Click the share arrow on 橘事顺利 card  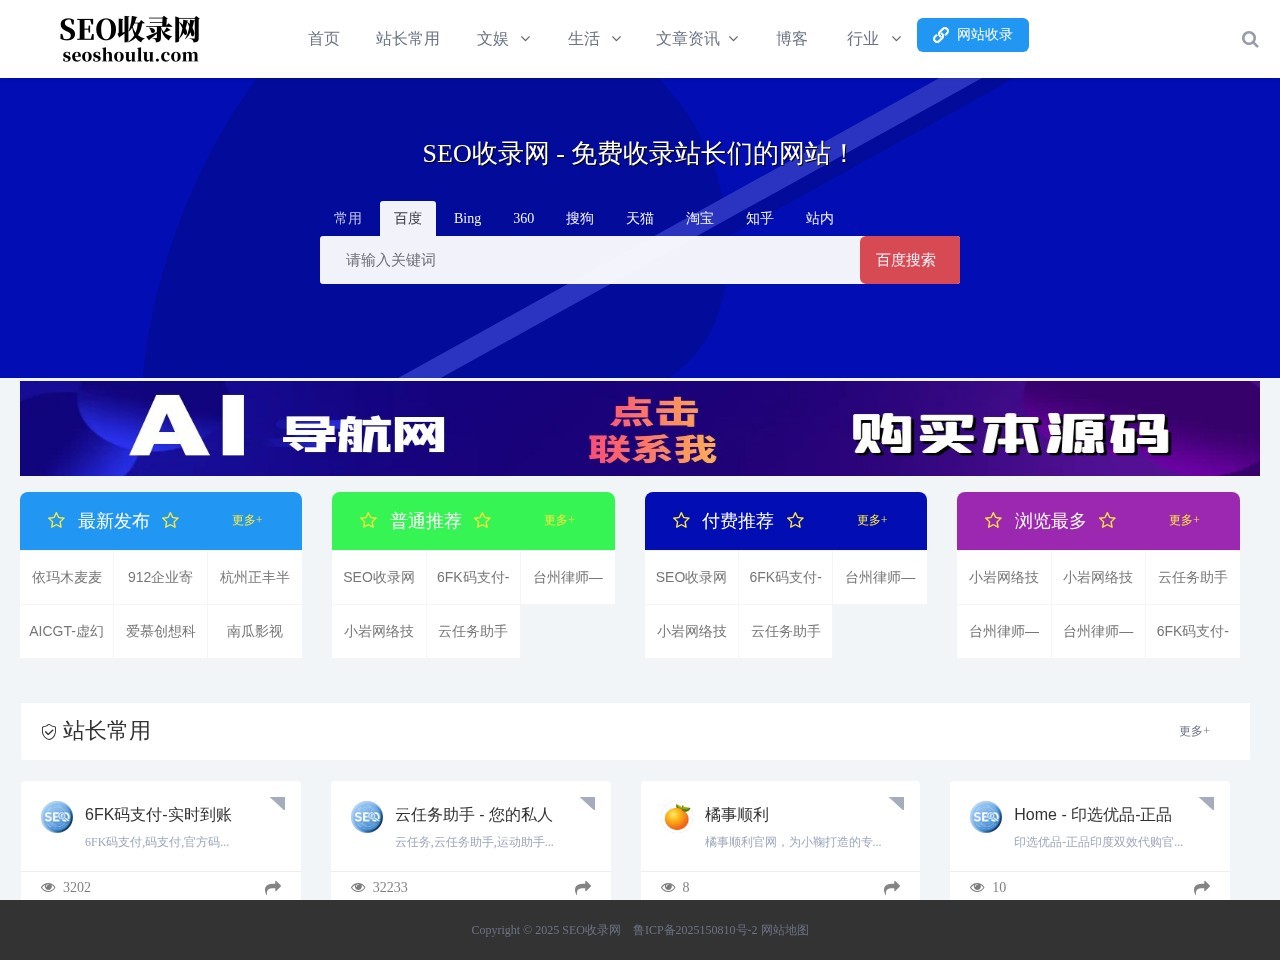(x=892, y=887)
